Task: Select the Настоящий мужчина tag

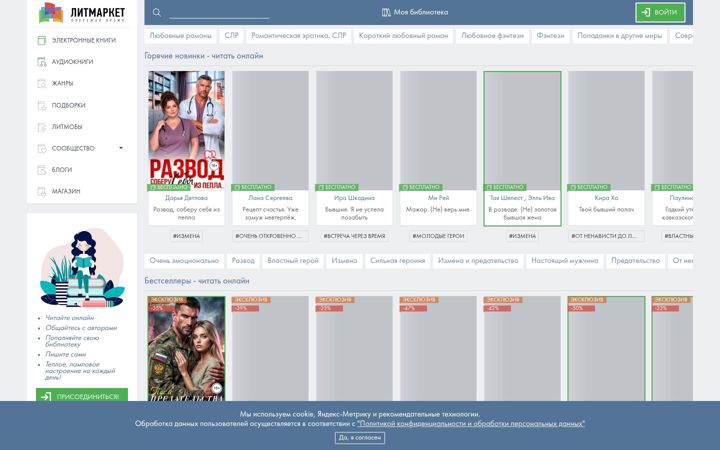Action: coord(564,261)
